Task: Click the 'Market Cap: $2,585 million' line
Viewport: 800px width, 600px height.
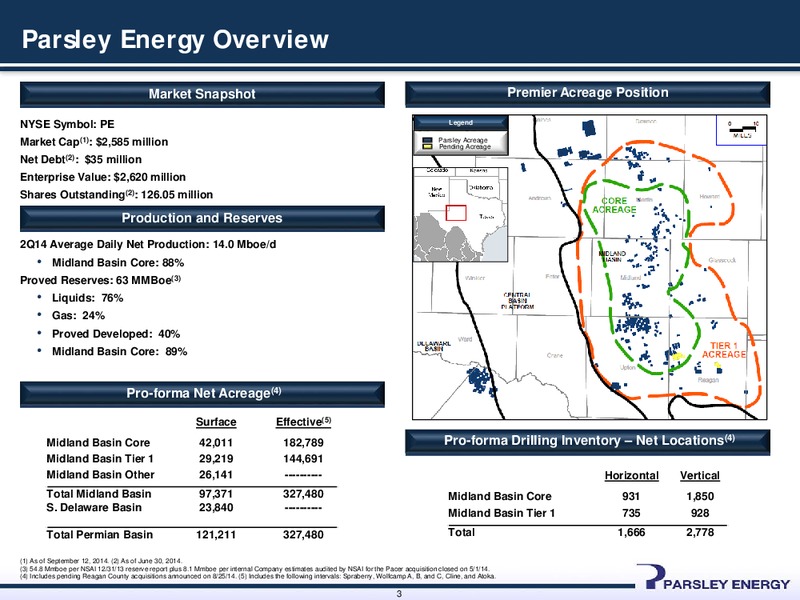Action: [94, 142]
